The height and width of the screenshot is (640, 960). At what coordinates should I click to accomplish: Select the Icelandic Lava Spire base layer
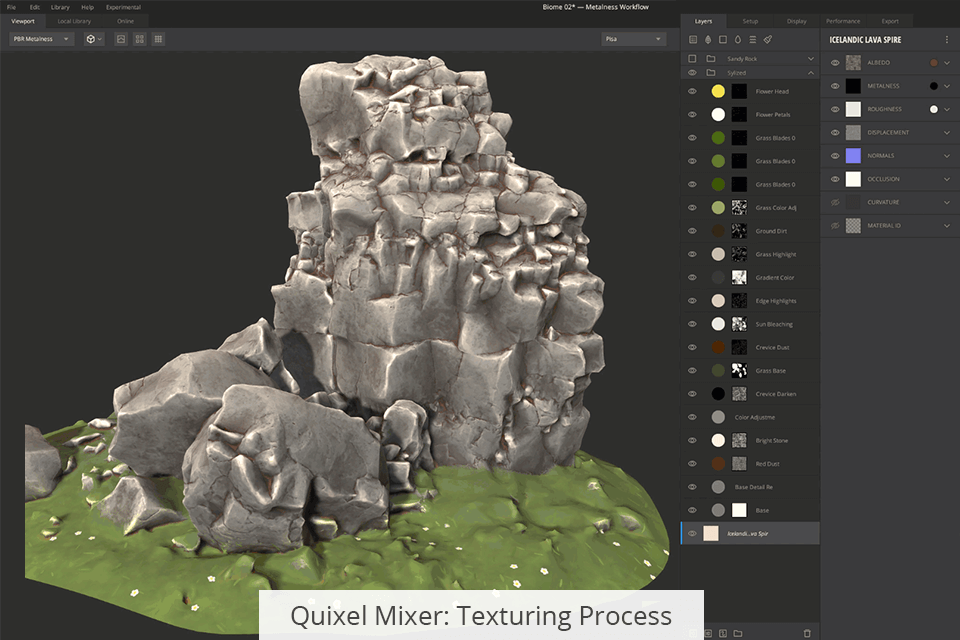[x=751, y=533]
